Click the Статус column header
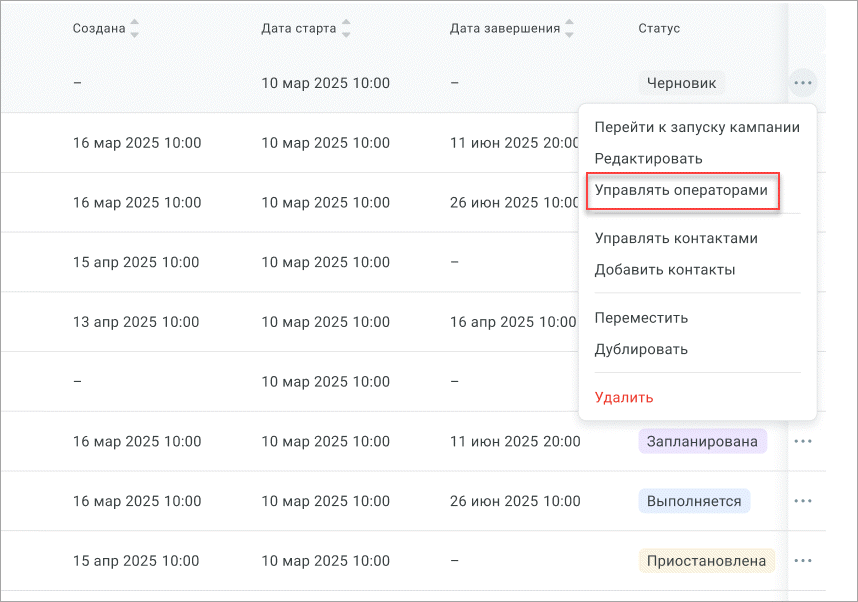 (x=659, y=28)
